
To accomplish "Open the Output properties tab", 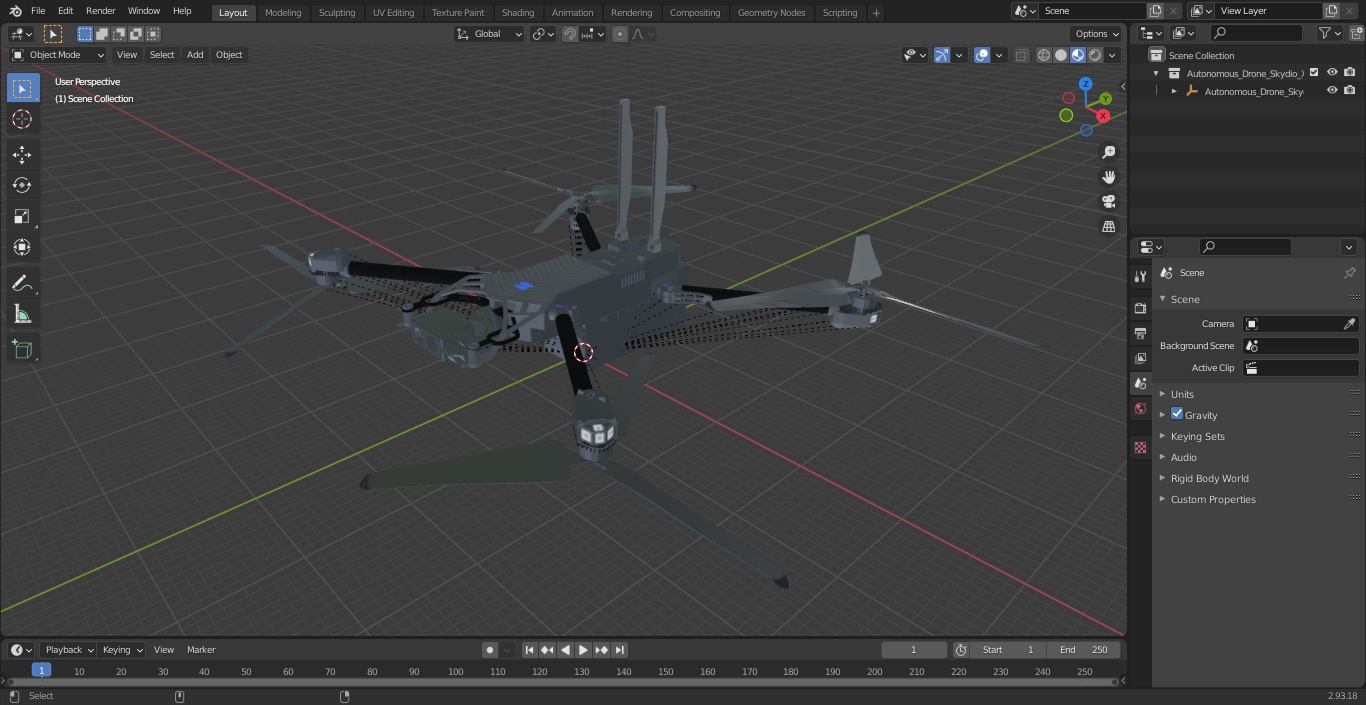I will click(1140, 333).
